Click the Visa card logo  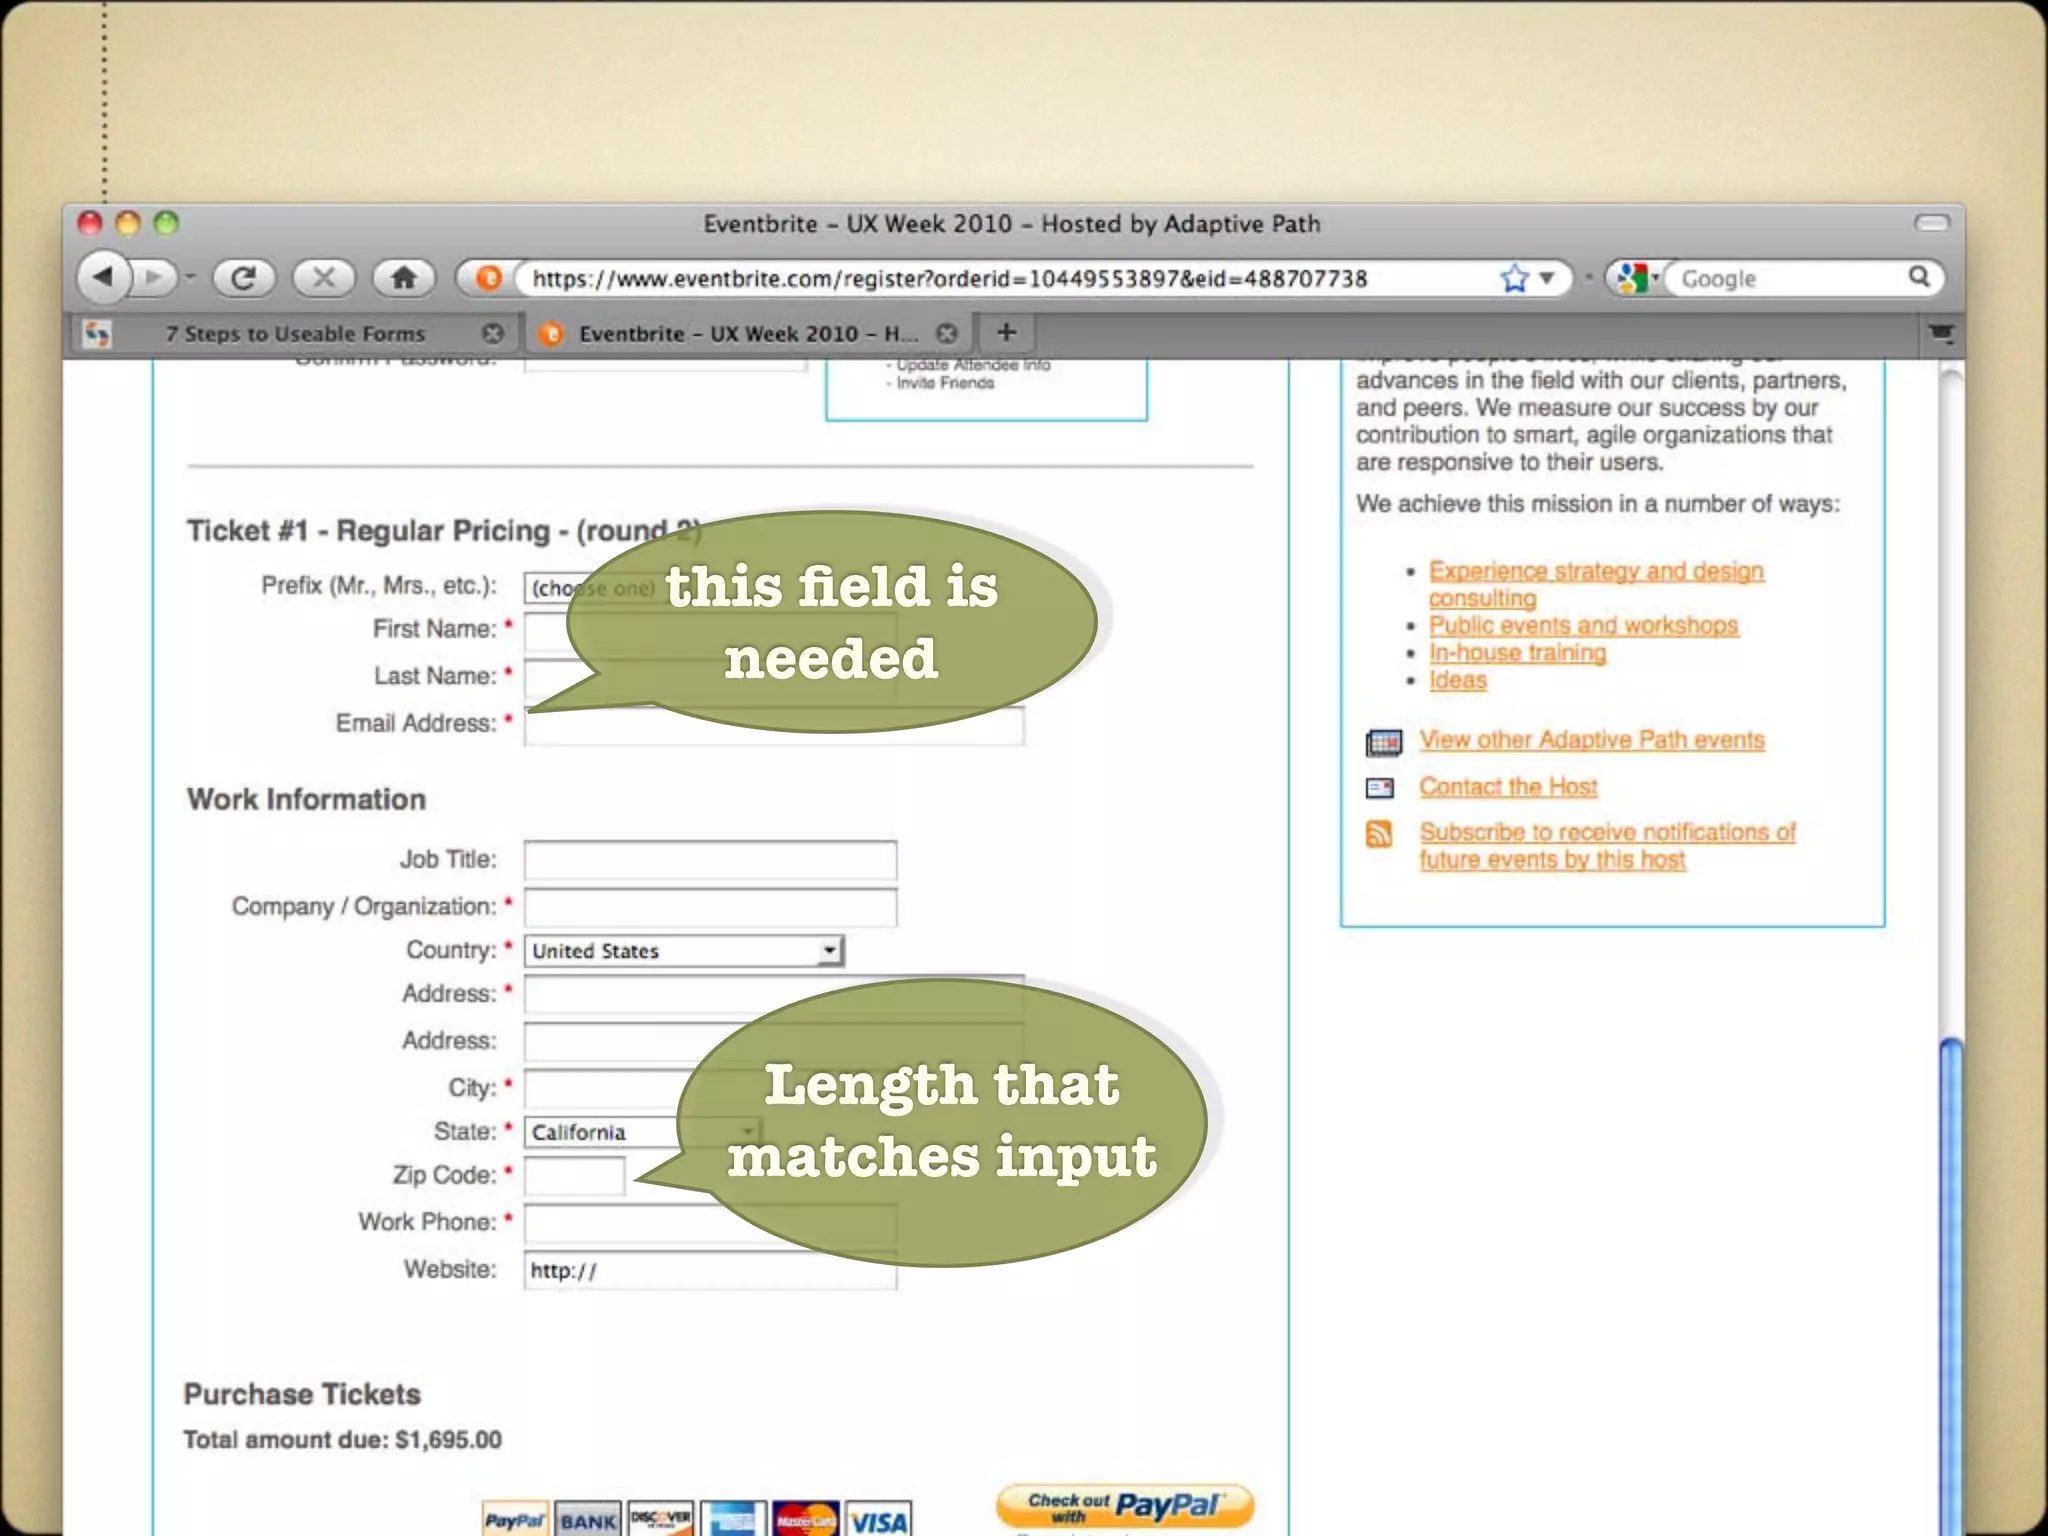point(878,1520)
